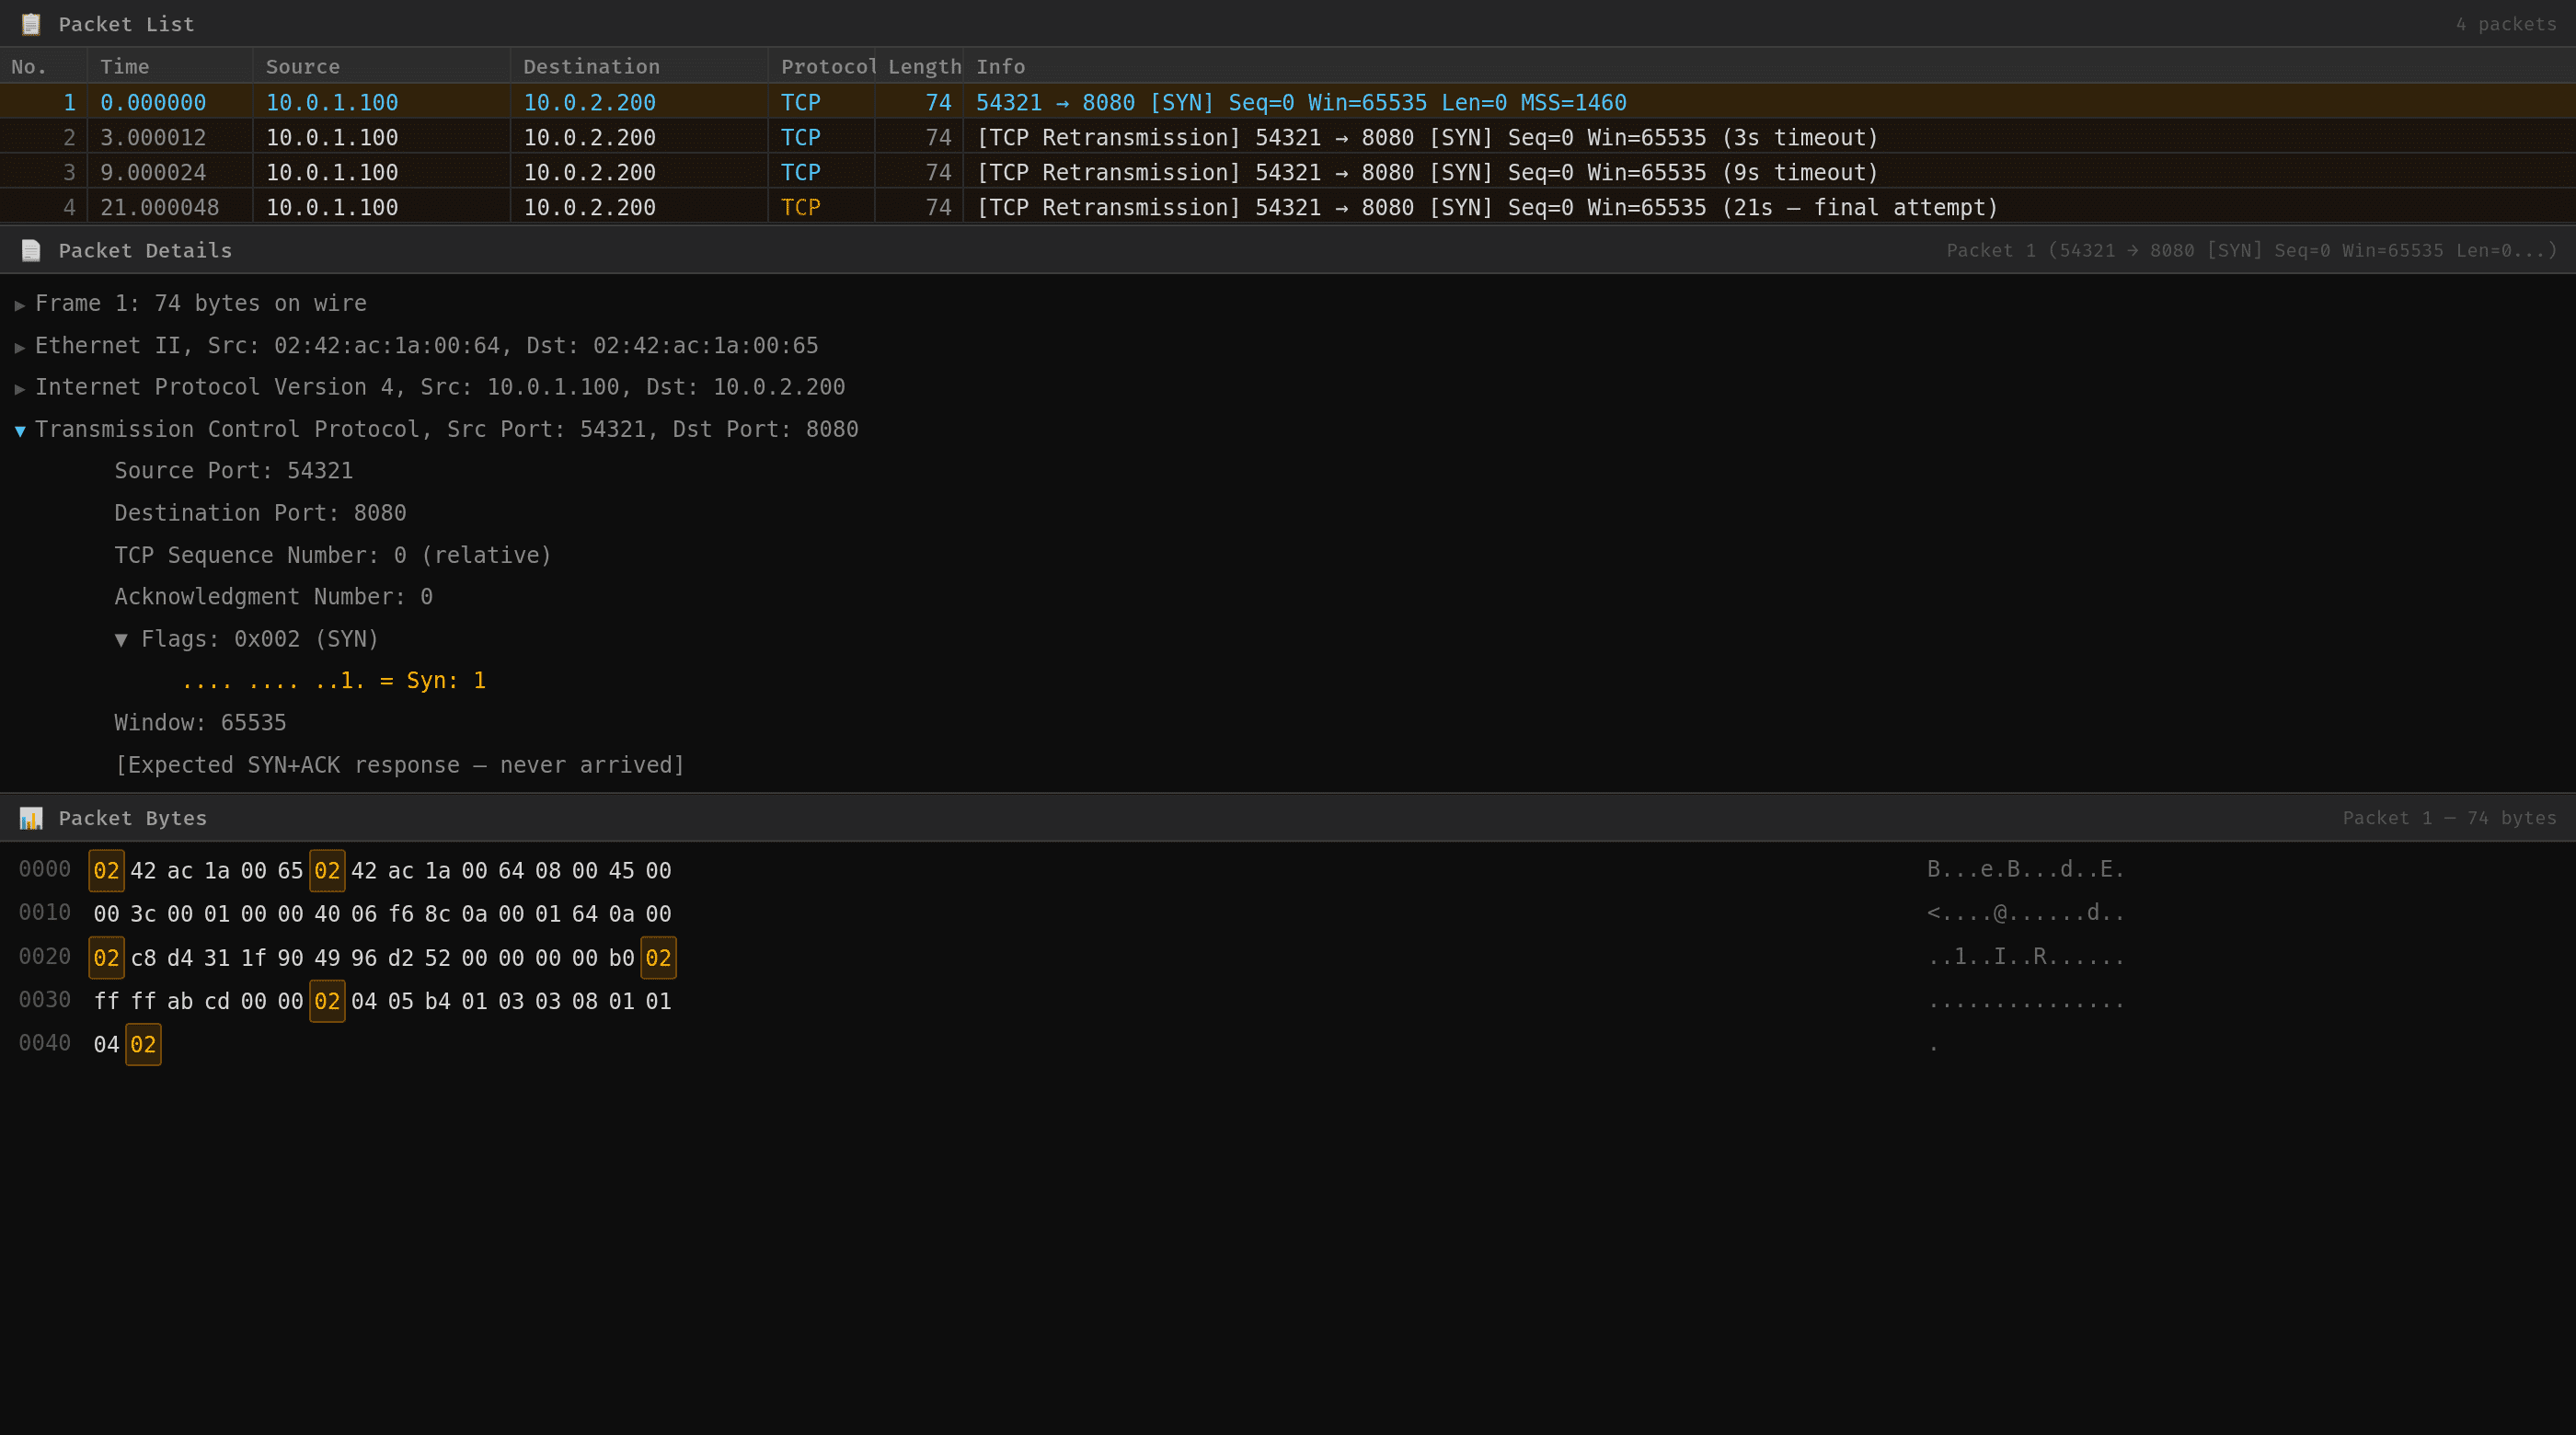Click the SYN MSS=1460 info of packet 1
Screen dimensions: 2576x1435
pyautogui.click(x=1301, y=102)
